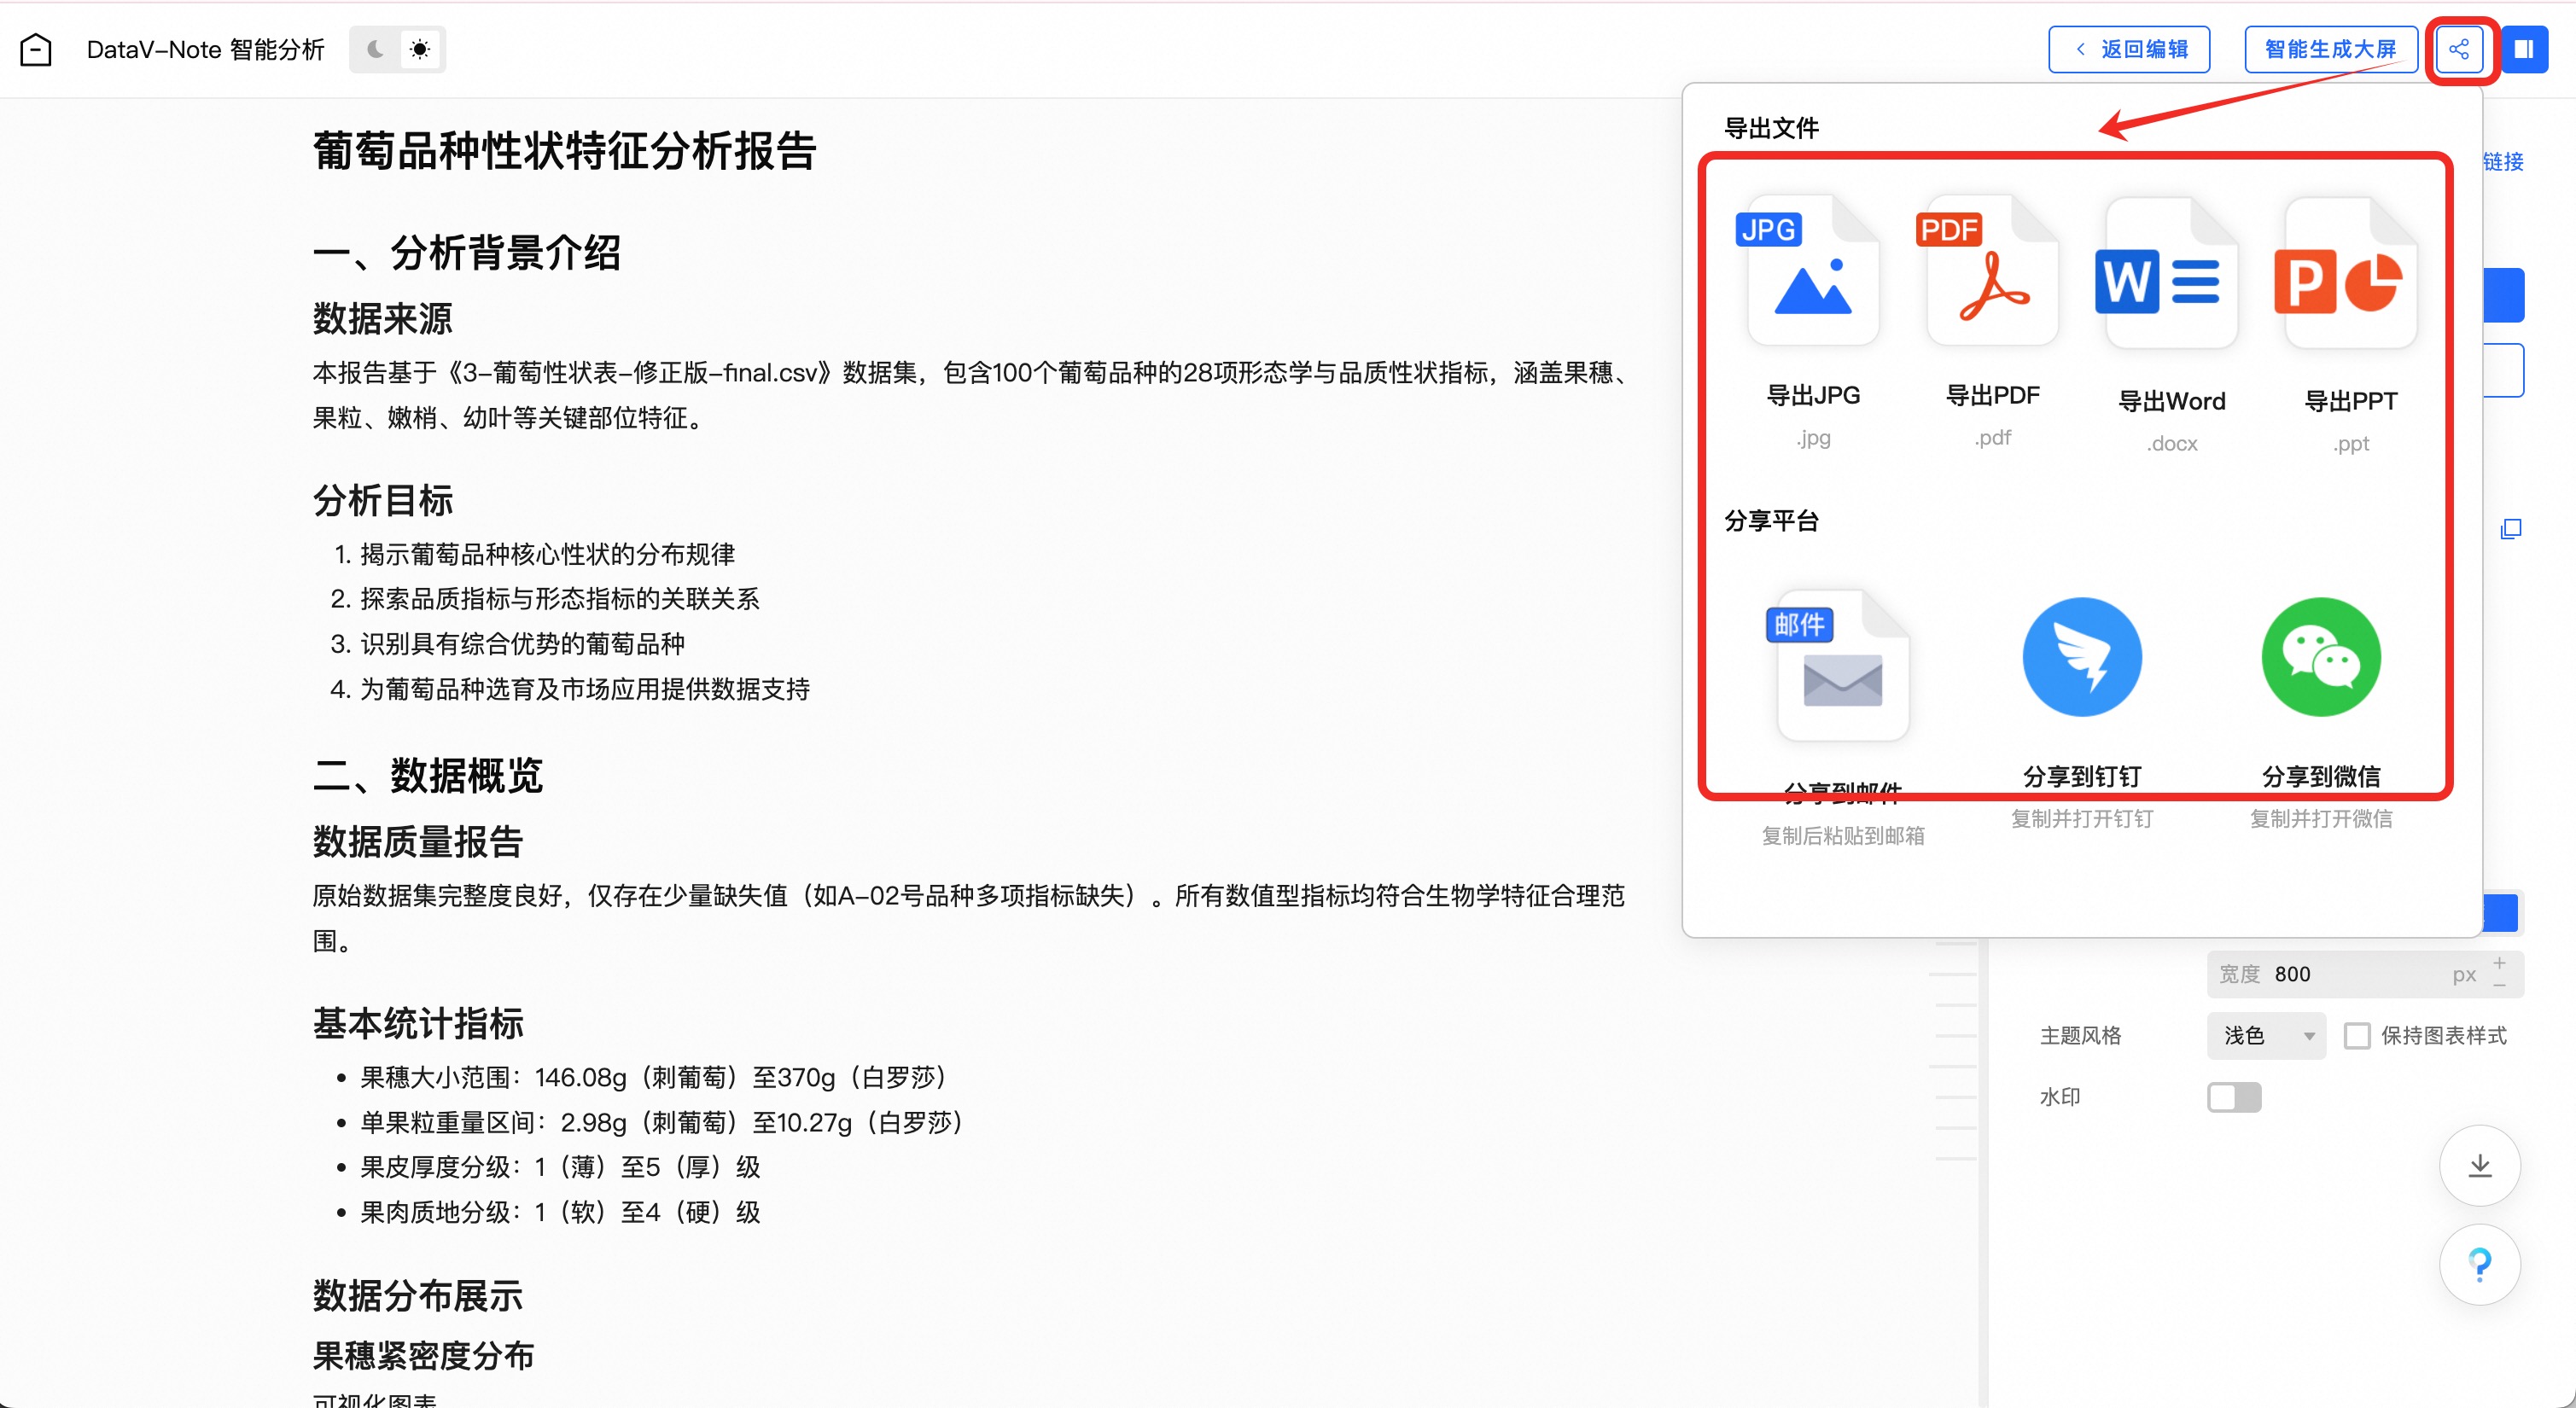Switch to dark mode moon toggle
Image resolution: width=2576 pixels, height=1408 pixels.
click(375, 49)
